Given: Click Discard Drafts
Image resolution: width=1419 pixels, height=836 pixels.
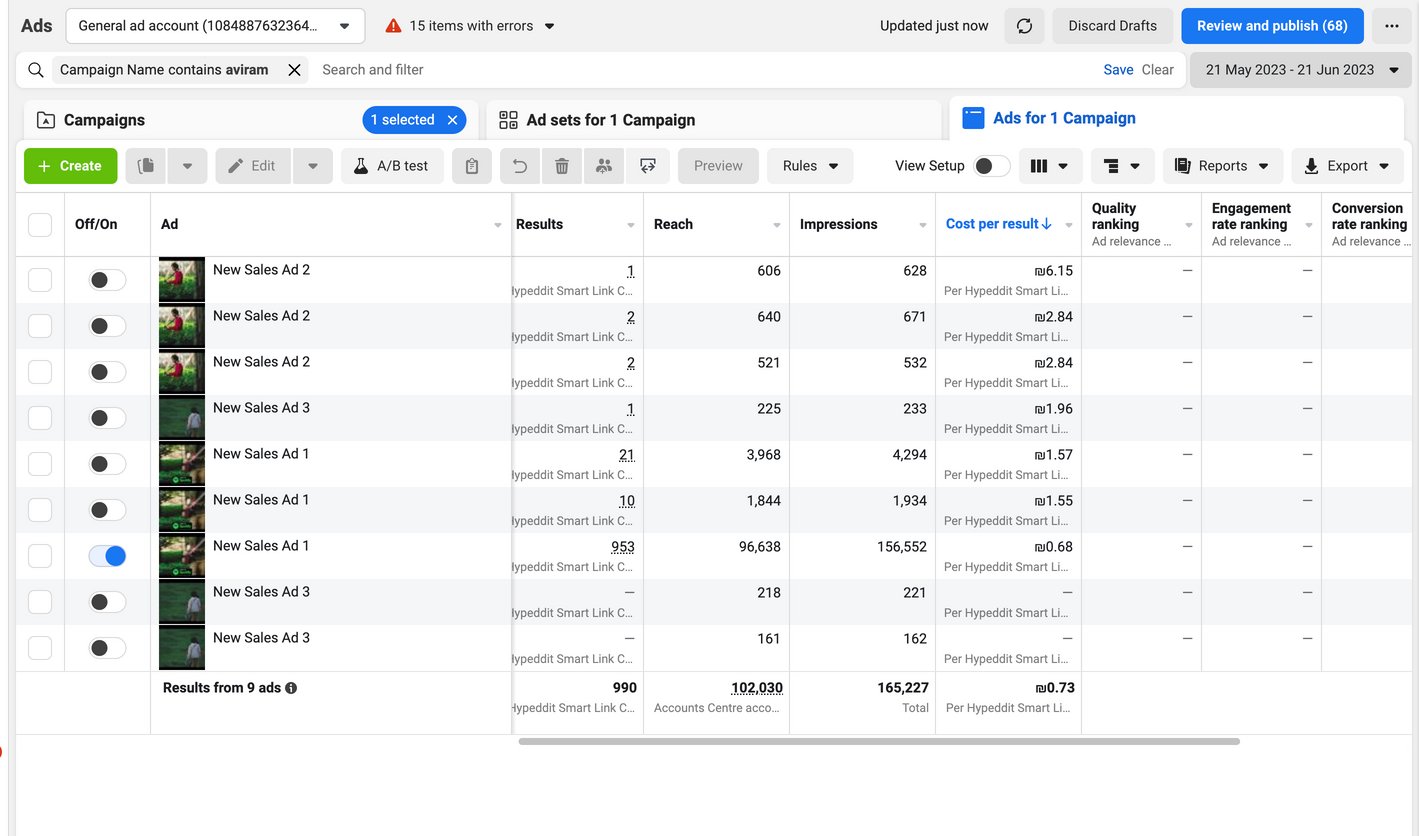Looking at the screenshot, I should (x=1112, y=26).
